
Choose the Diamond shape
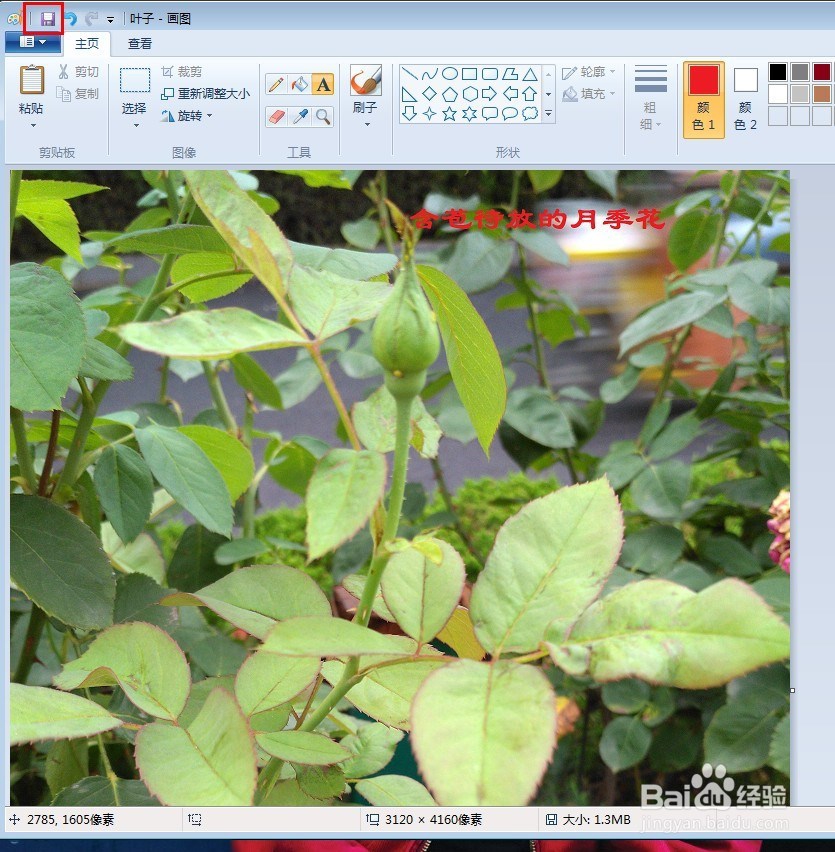coord(429,94)
